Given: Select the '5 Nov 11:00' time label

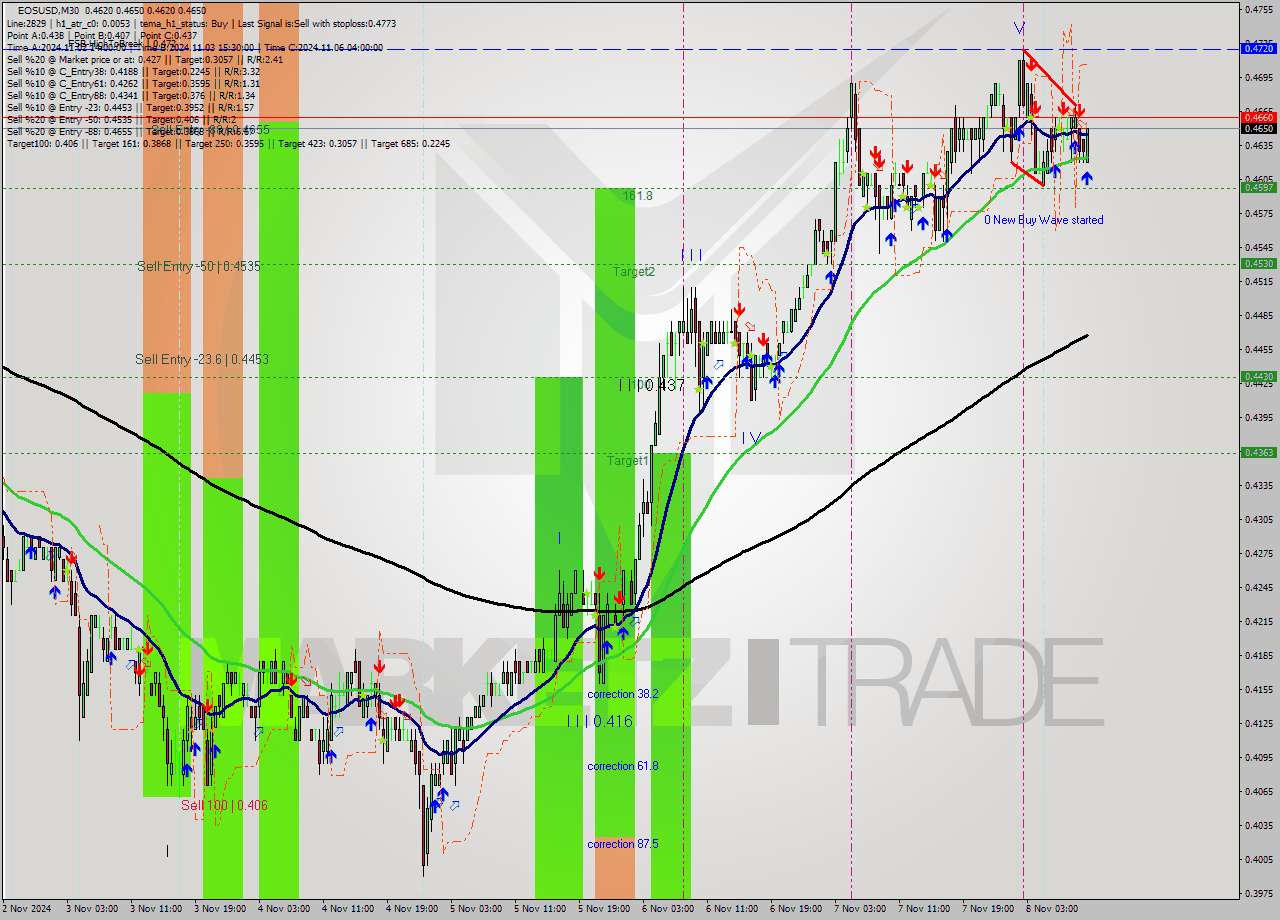Looking at the screenshot, I should click(x=540, y=909).
